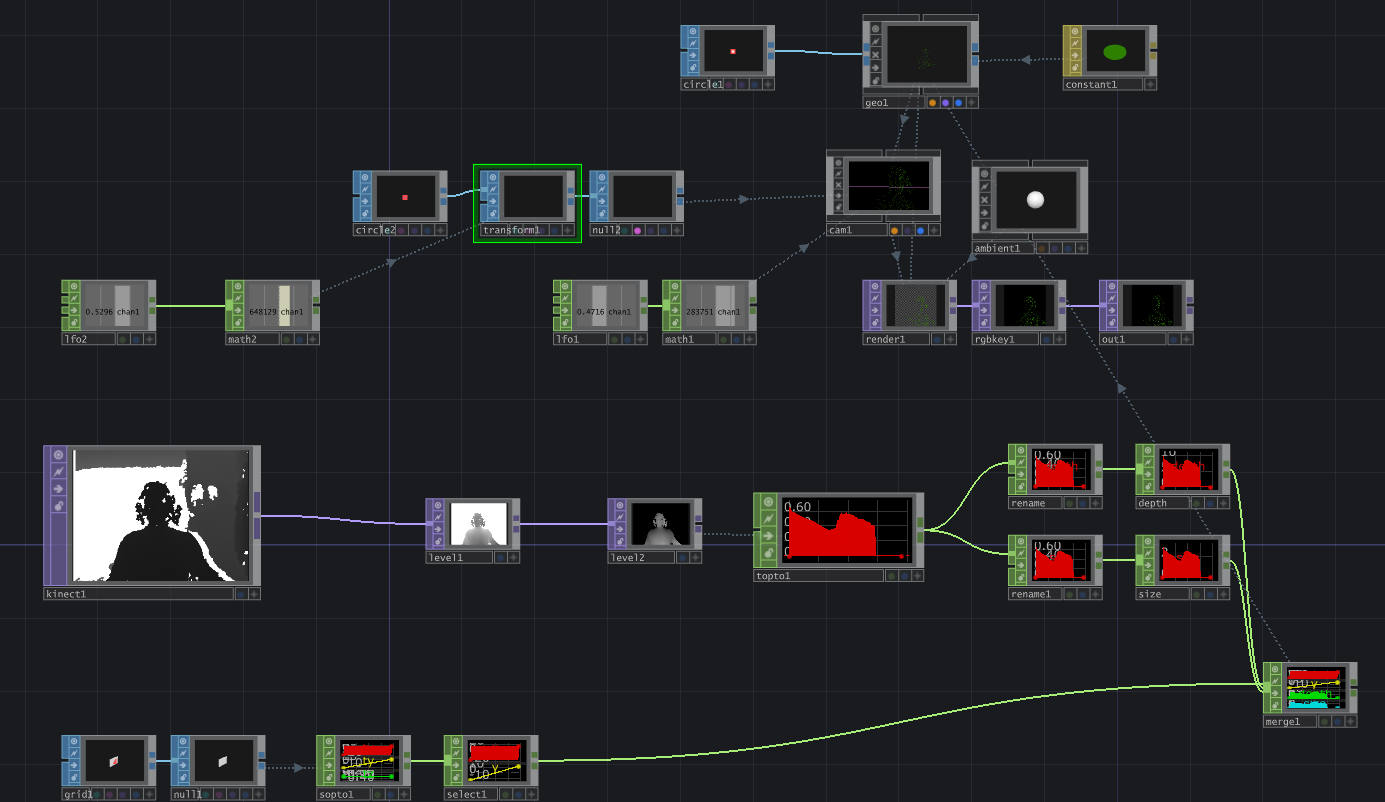
Task: Toggle the pink flag on null2 node
Action: point(637,230)
